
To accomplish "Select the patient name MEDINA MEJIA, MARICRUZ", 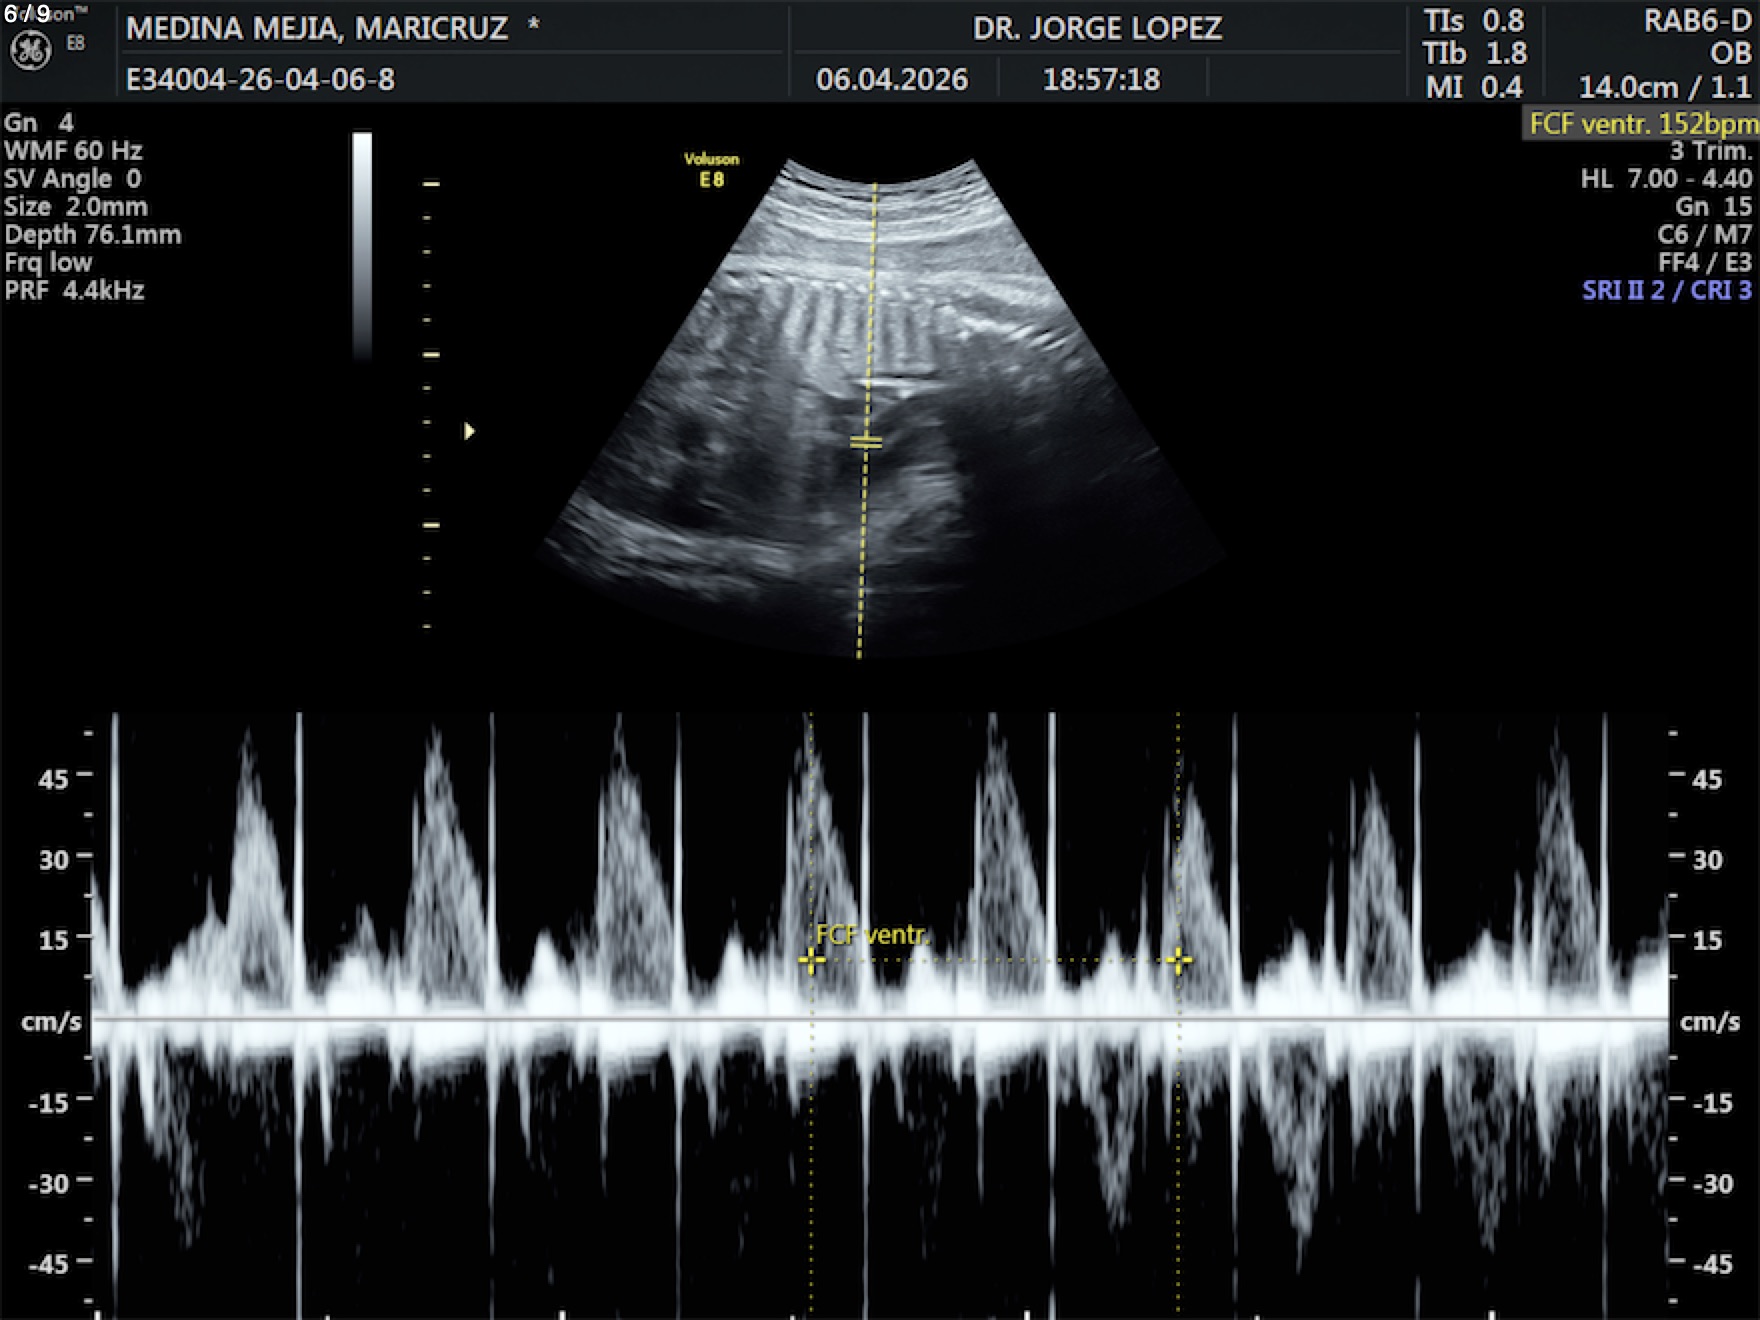I will pos(317,28).
